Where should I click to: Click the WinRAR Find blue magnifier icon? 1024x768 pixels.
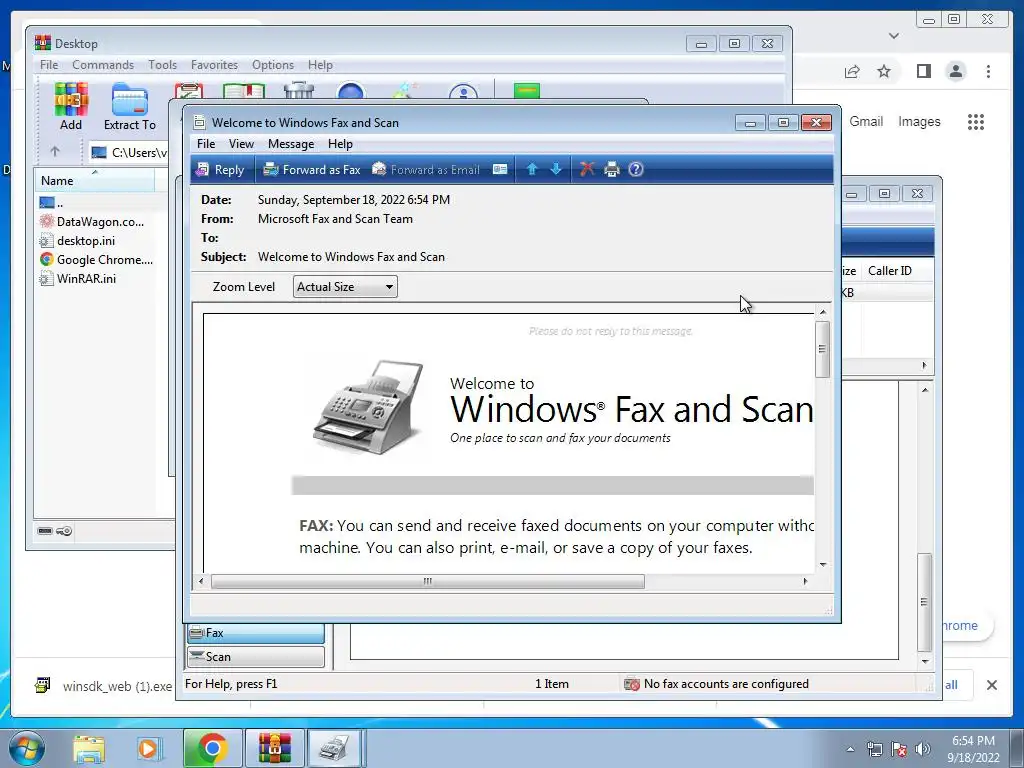pyautogui.click(x=351, y=91)
